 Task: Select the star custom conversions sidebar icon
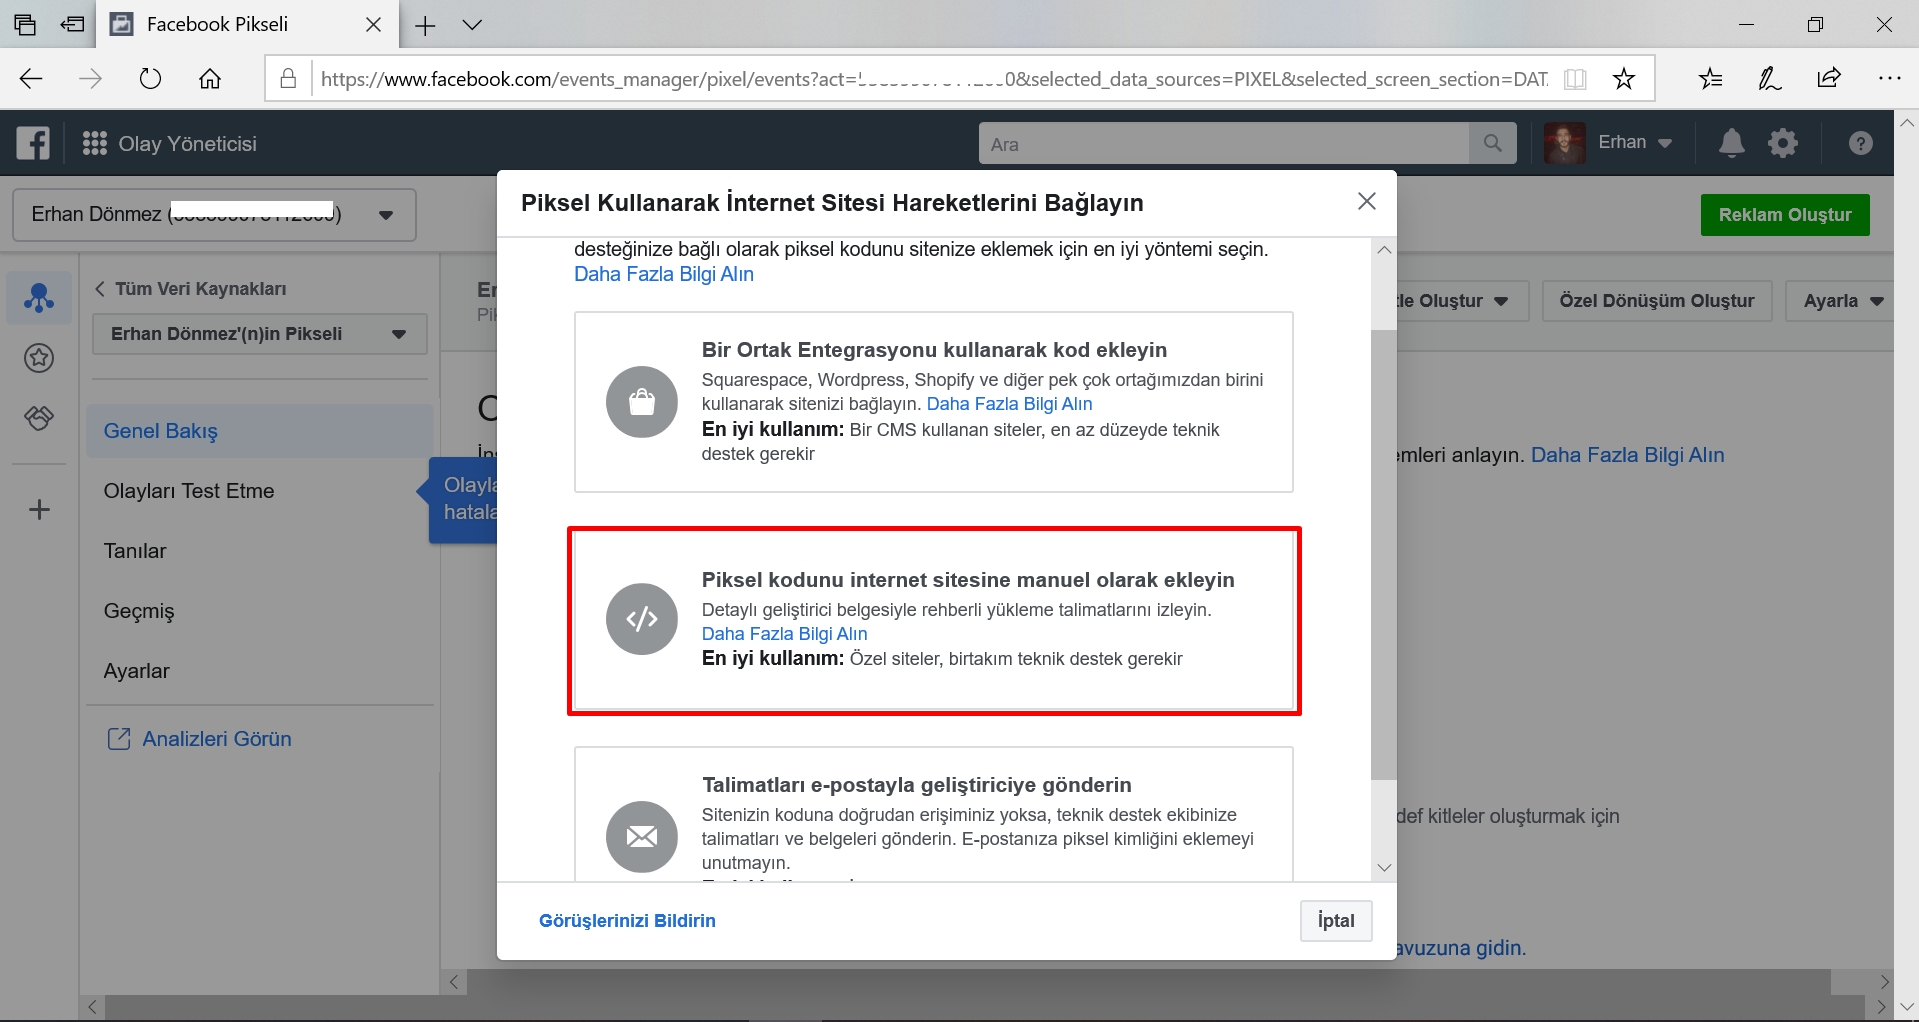pyautogui.click(x=39, y=357)
